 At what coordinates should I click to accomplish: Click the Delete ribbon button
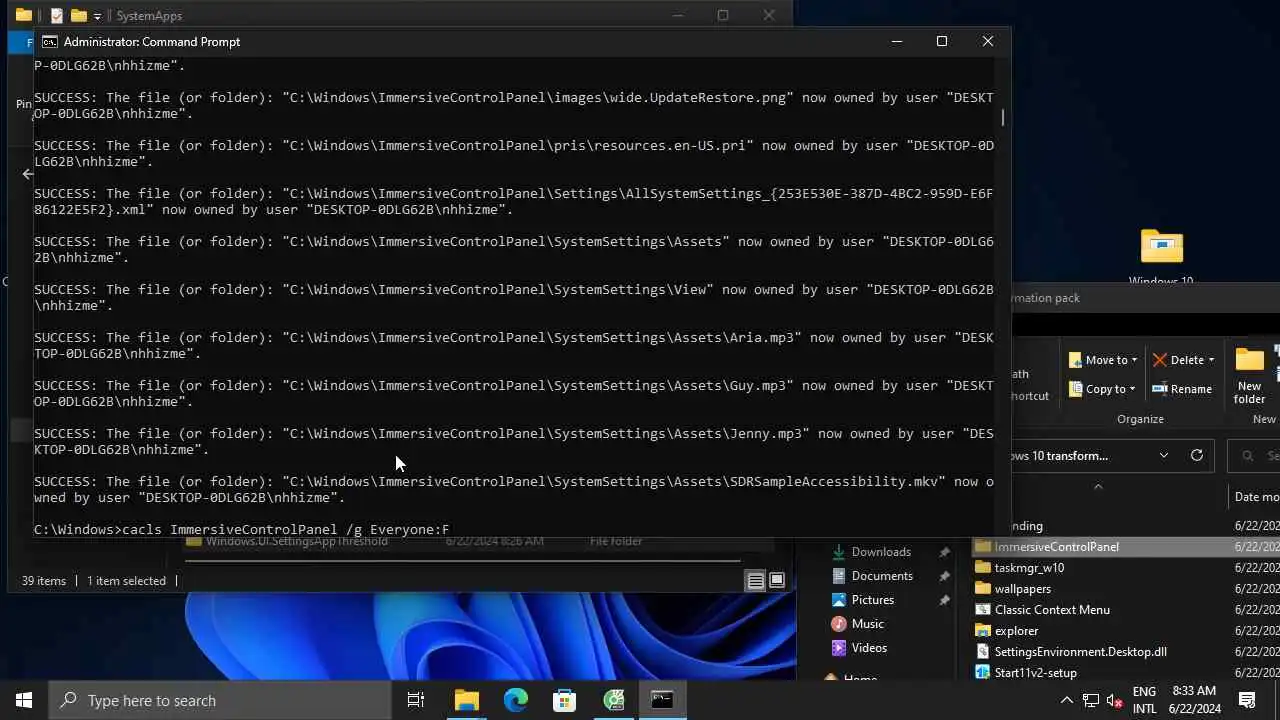pyautogui.click(x=1178, y=360)
